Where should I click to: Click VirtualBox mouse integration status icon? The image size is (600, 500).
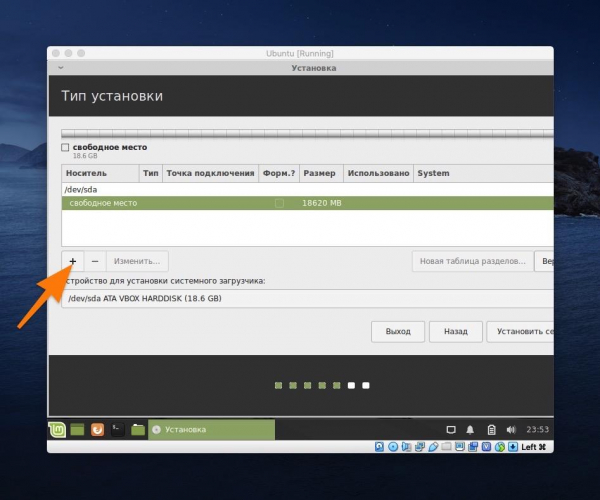500,447
